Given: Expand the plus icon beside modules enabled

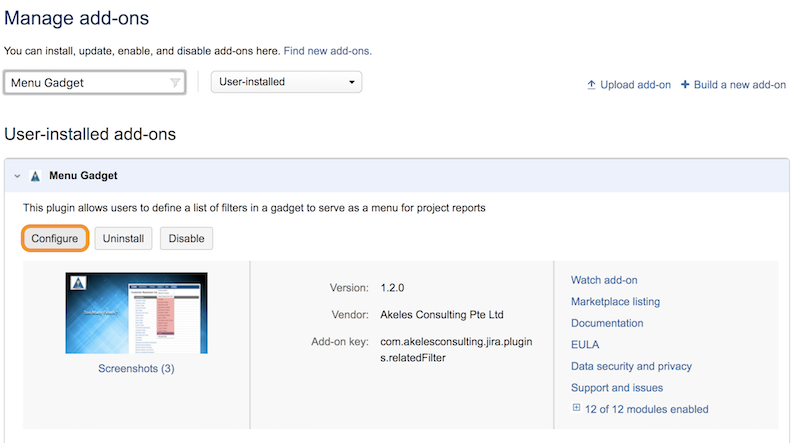Looking at the screenshot, I should pyautogui.click(x=576, y=408).
